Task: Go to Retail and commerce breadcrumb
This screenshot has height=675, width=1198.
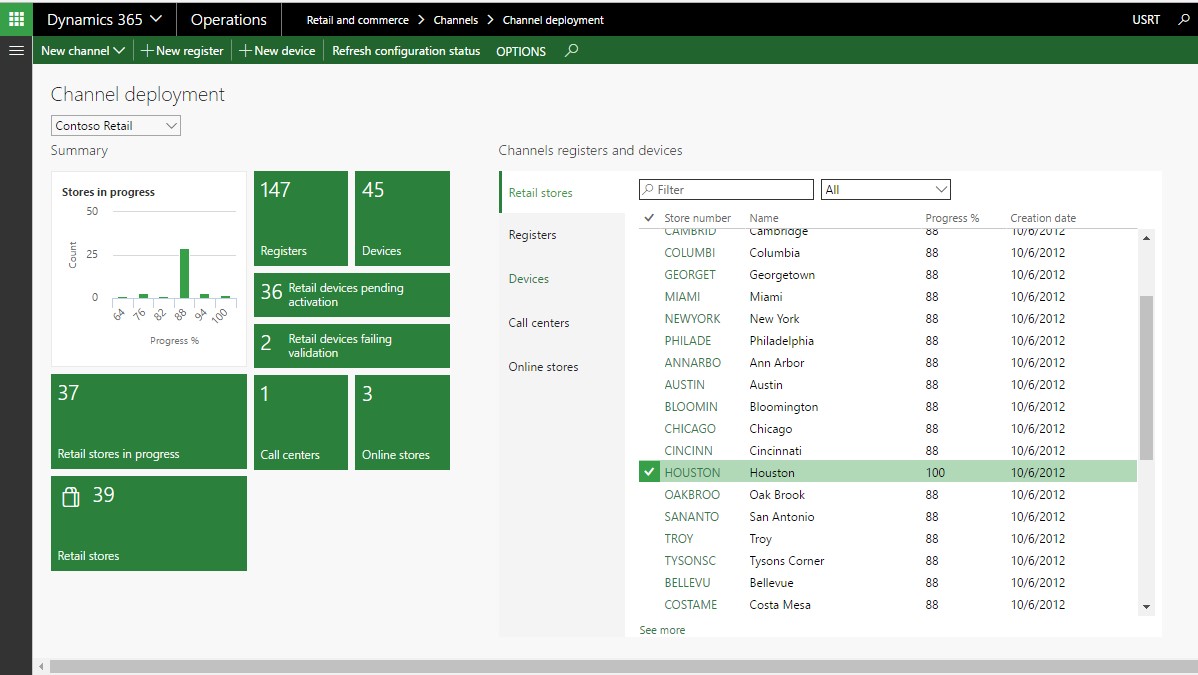Action: [x=358, y=20]
